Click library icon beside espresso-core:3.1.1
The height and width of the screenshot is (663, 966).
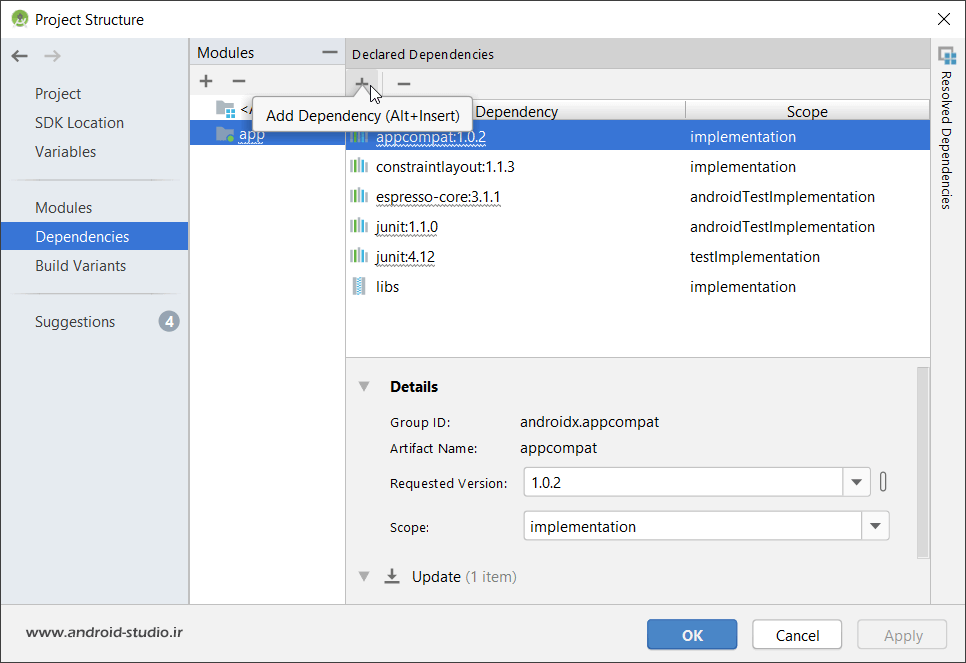coord(359,197)
